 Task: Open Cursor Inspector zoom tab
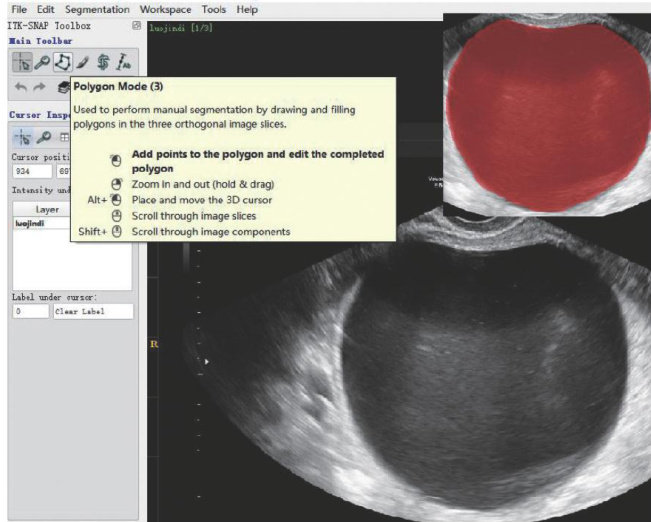(43, 137)
